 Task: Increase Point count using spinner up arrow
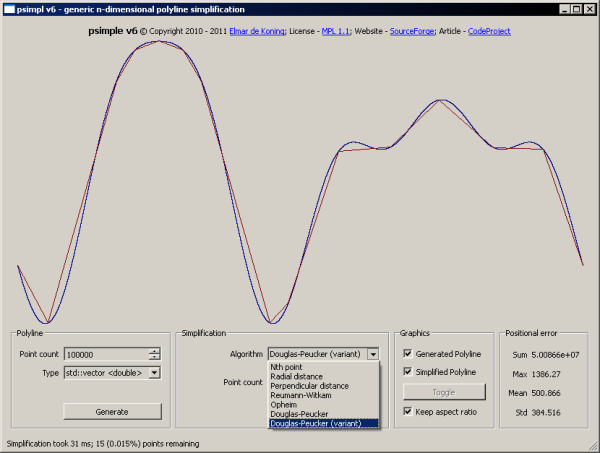pos(154,351)
